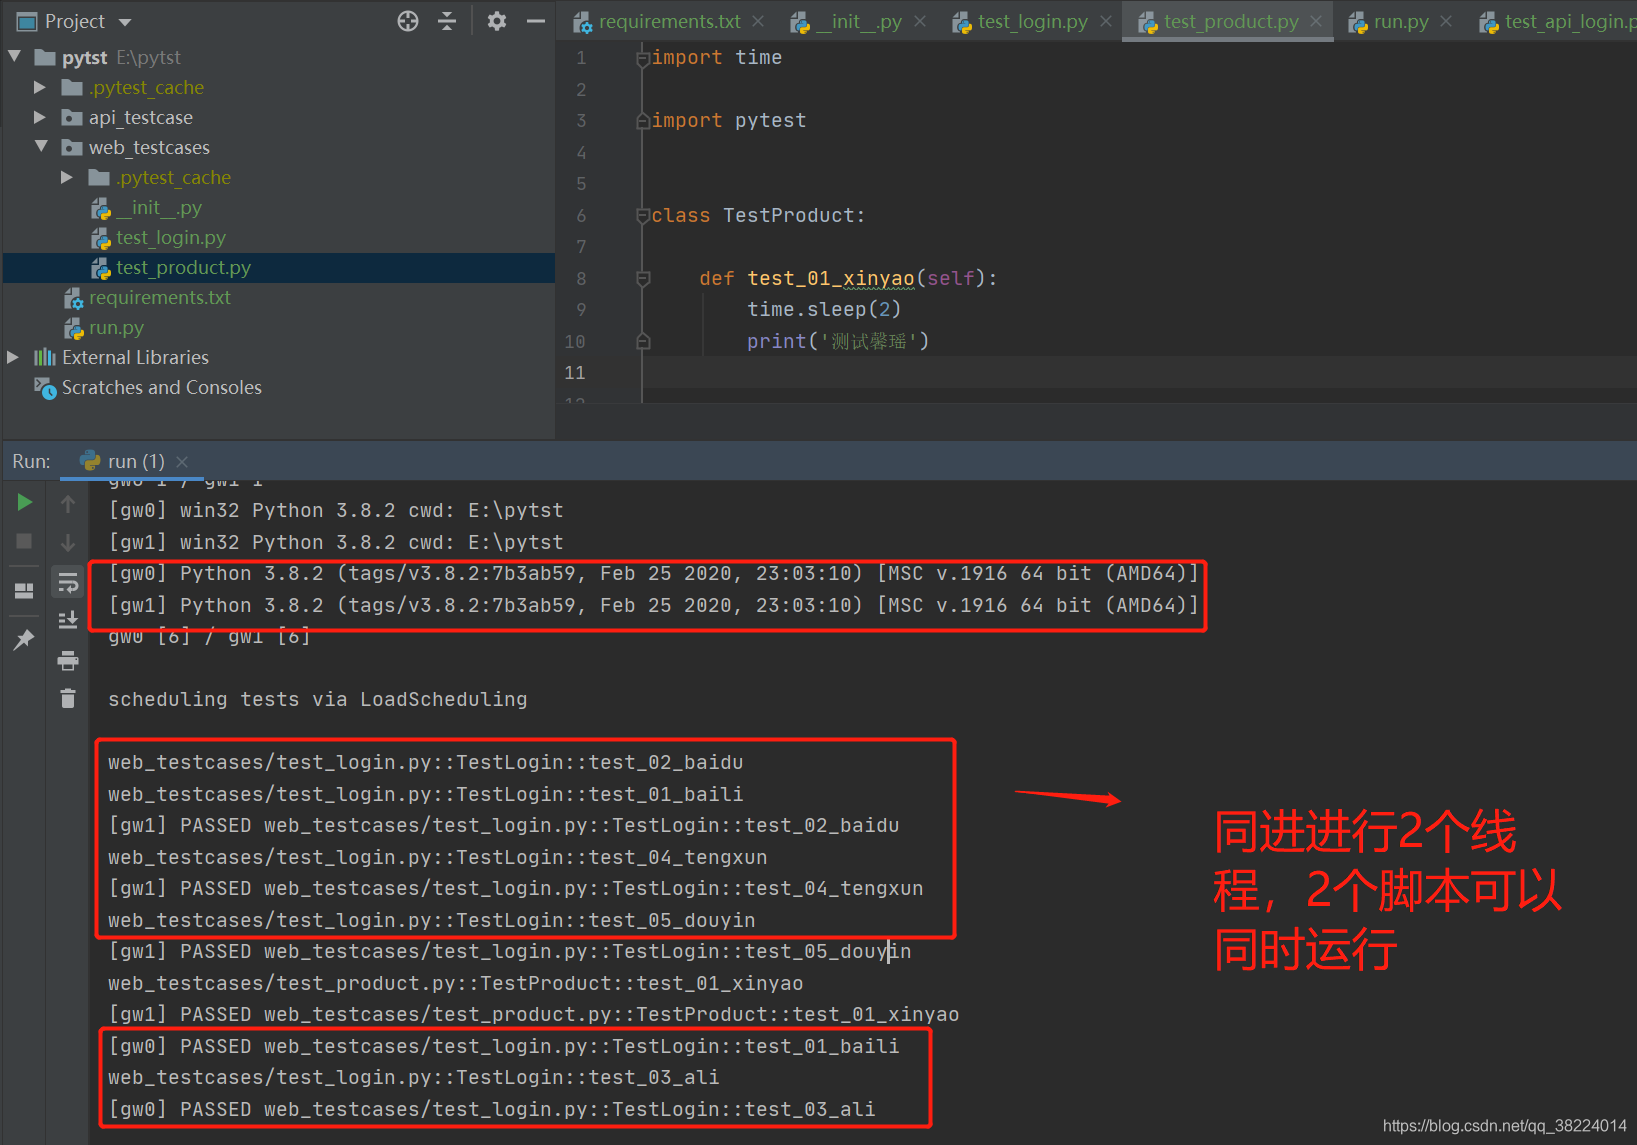1637x1145 pixels.
Task: Collapse the pytst root folder arrow
Action: click(x=15, y=57)
